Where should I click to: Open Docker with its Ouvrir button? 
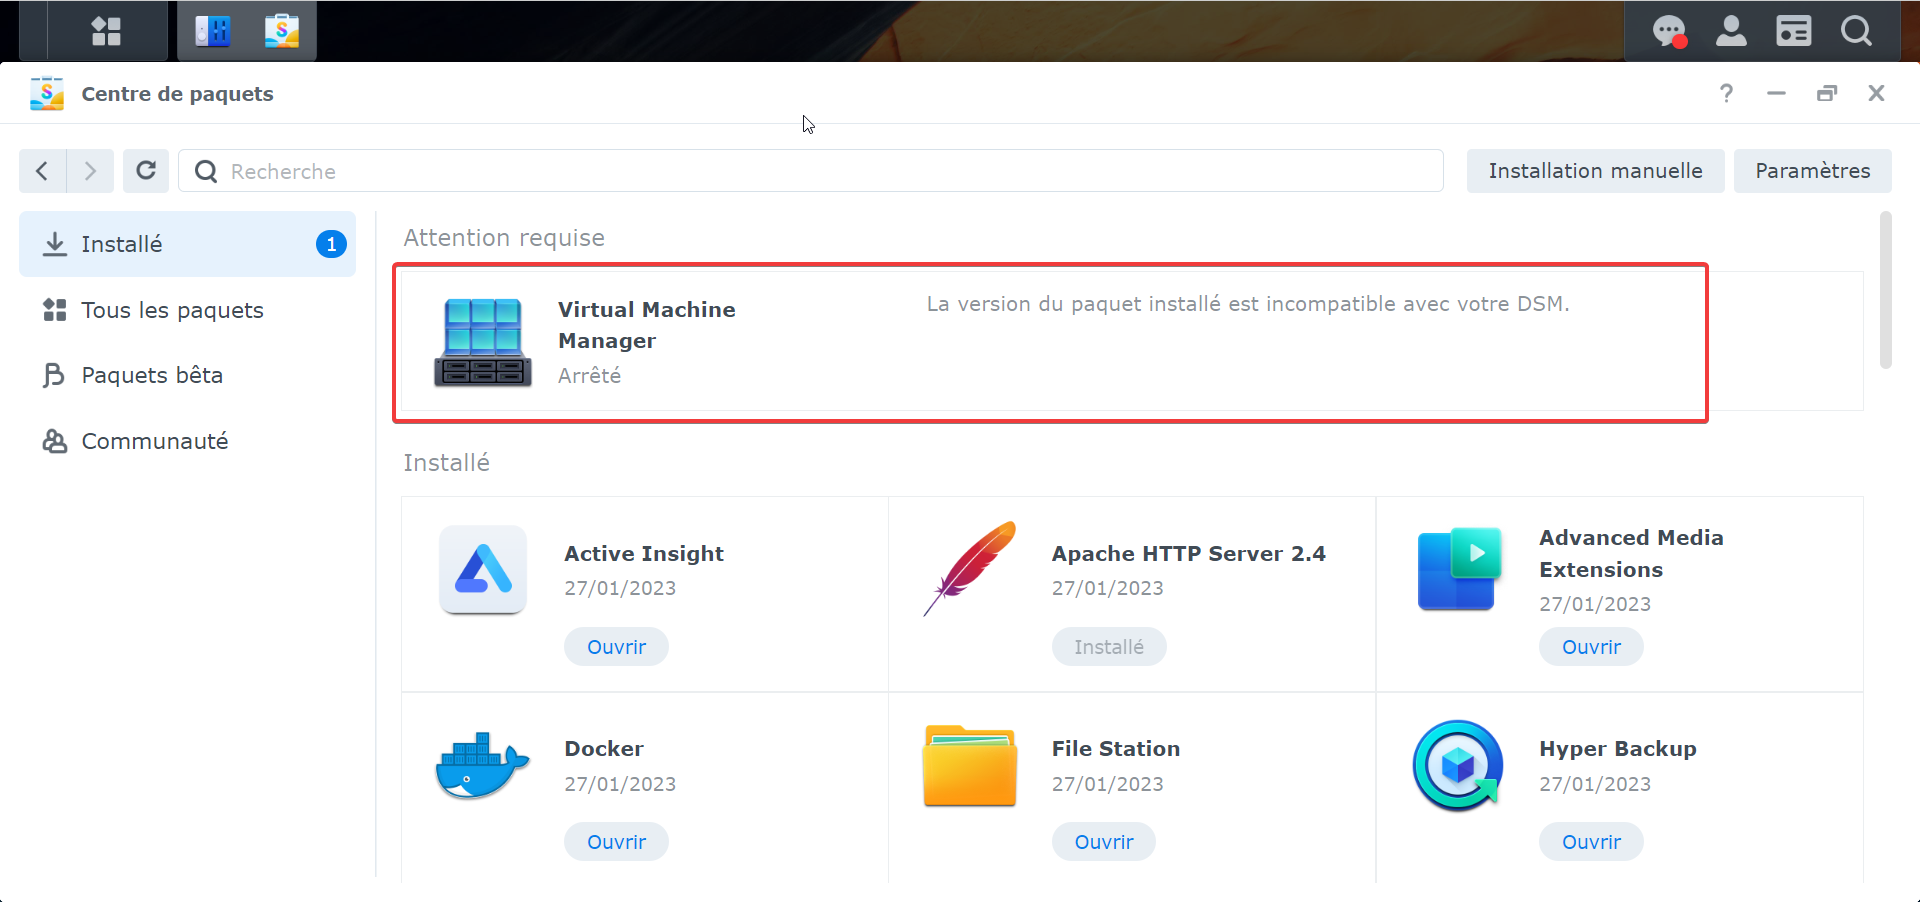616,842
